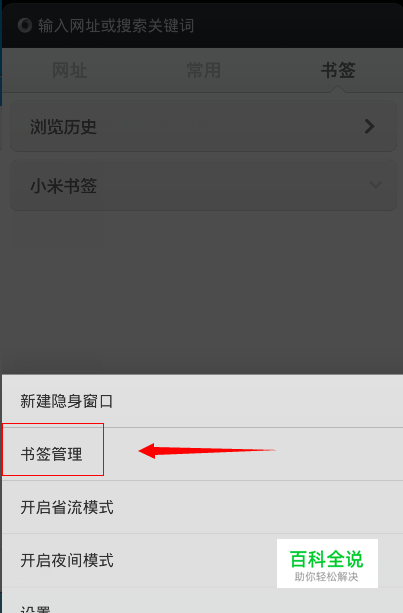Click the green 百科全说 watermark title
The width and height of the screenshot is (403, 613).
(327, 559)
